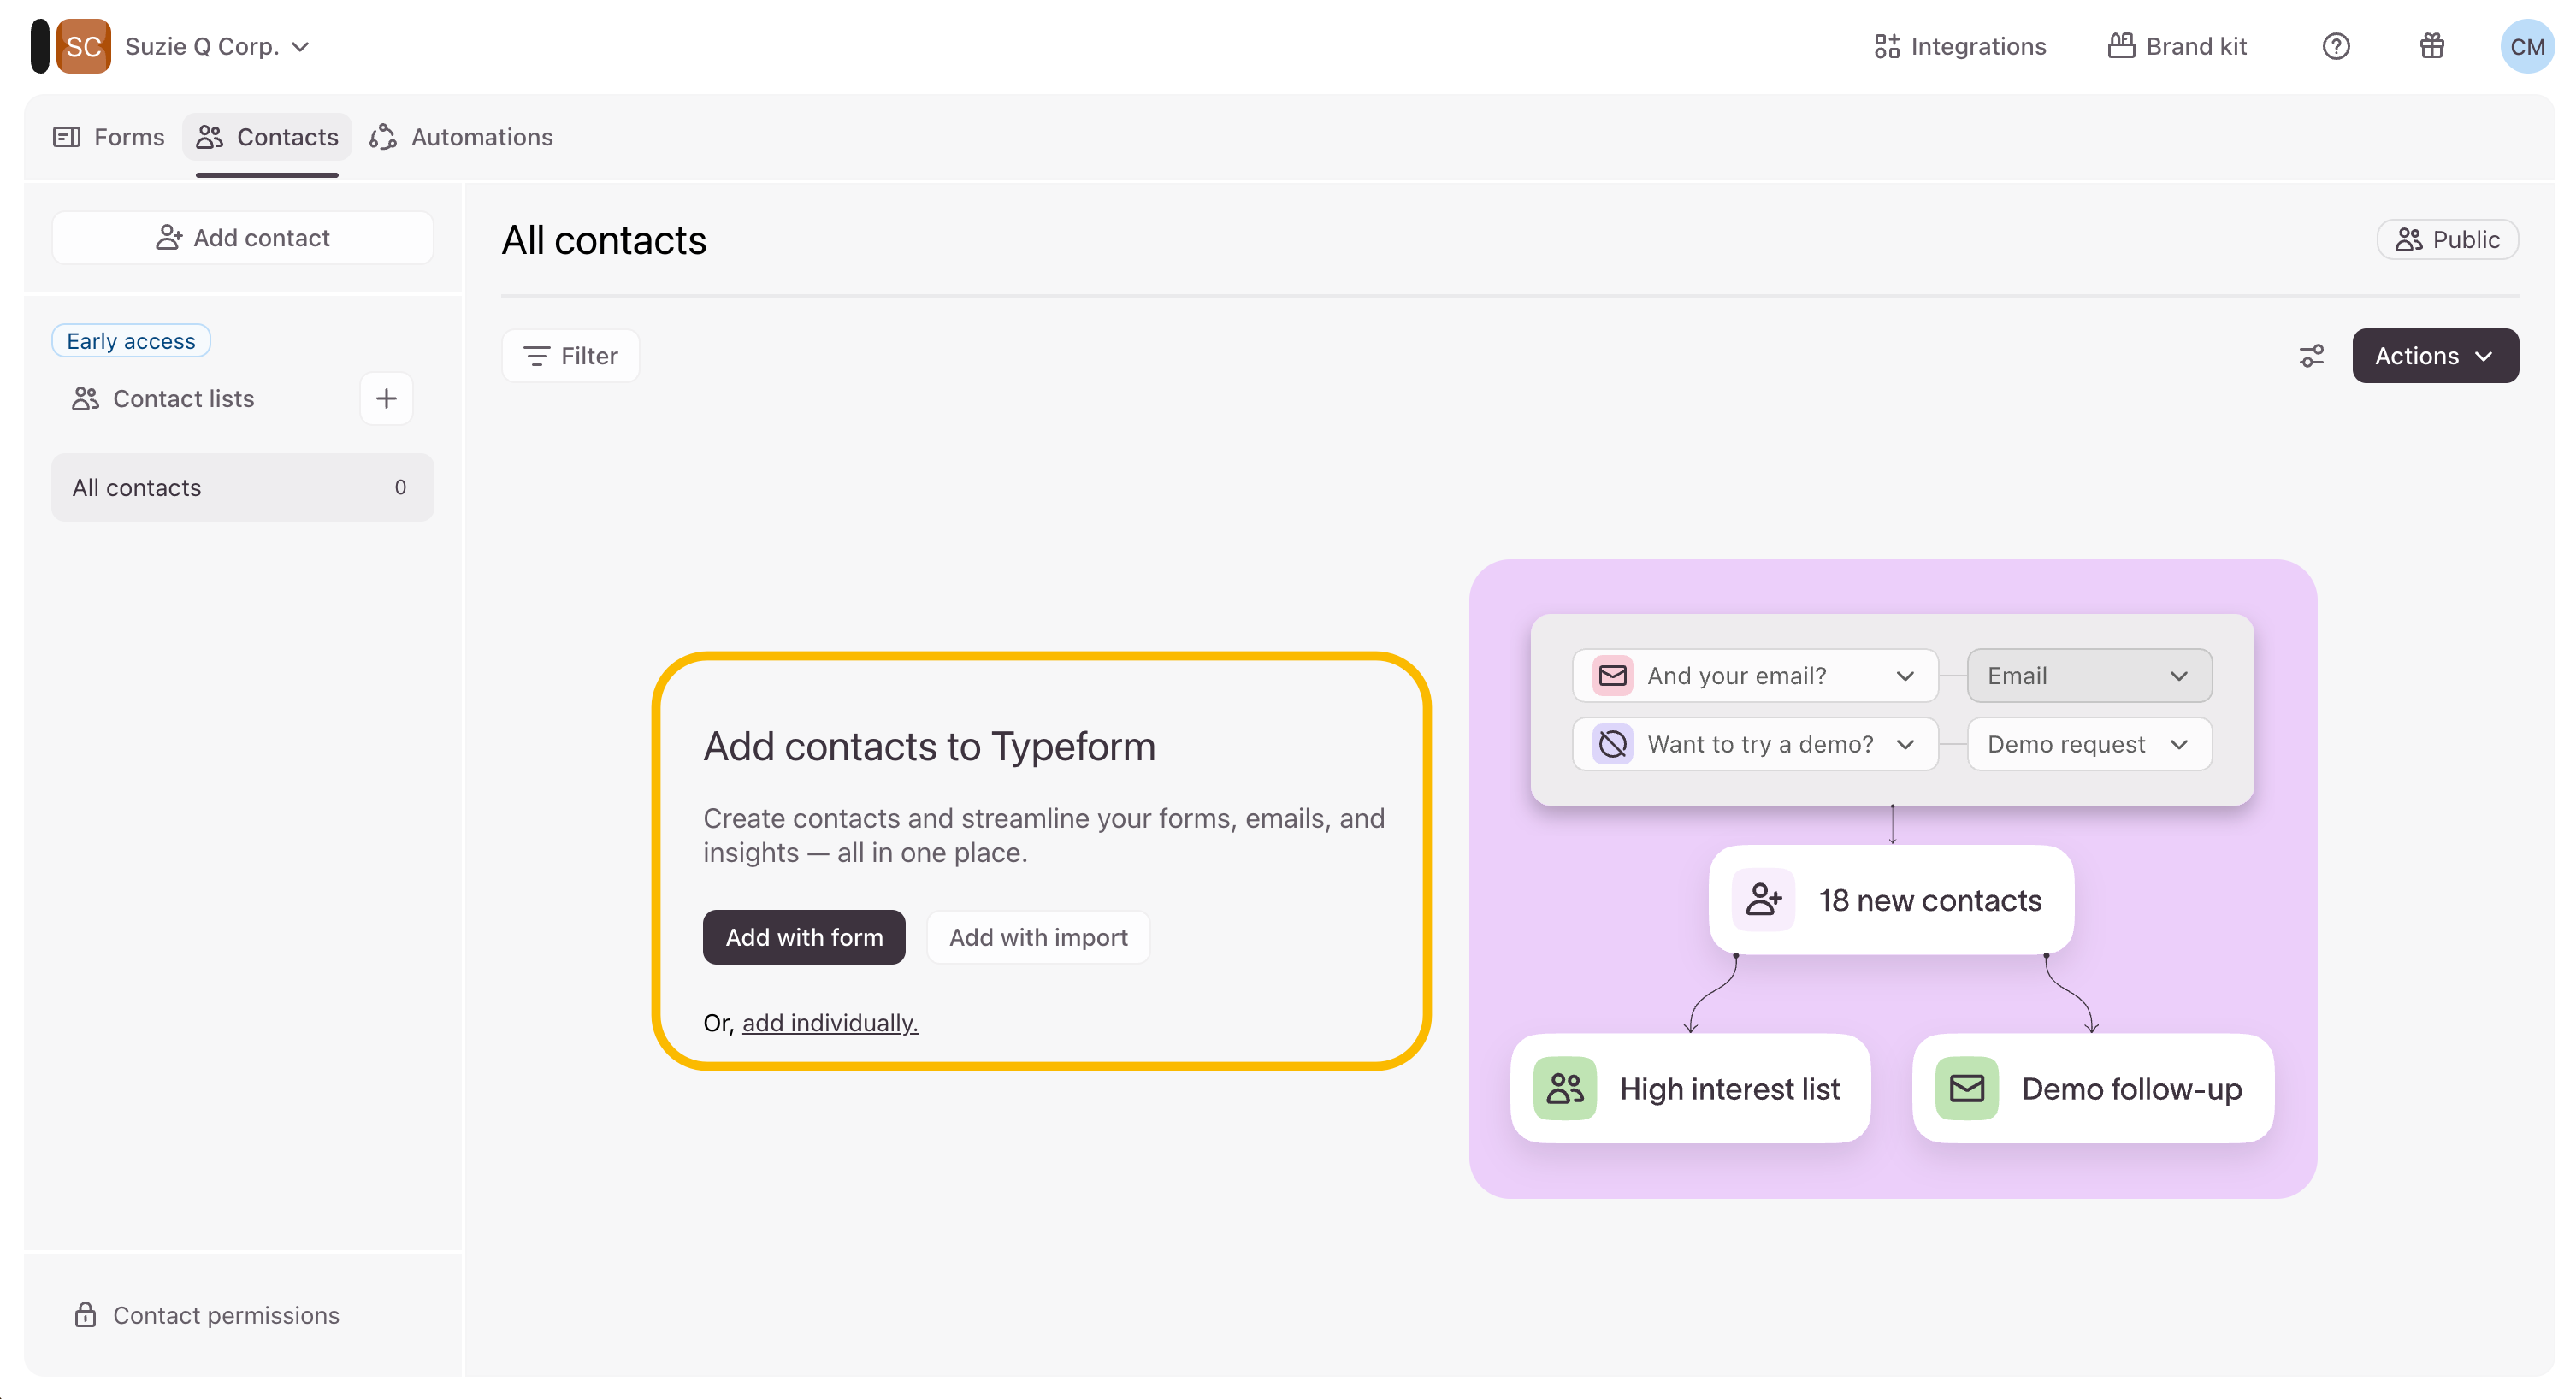This screenshot has height=1399, width=2576.
Task: Click the Add with import button
Action: click(x=1037, y=937)
